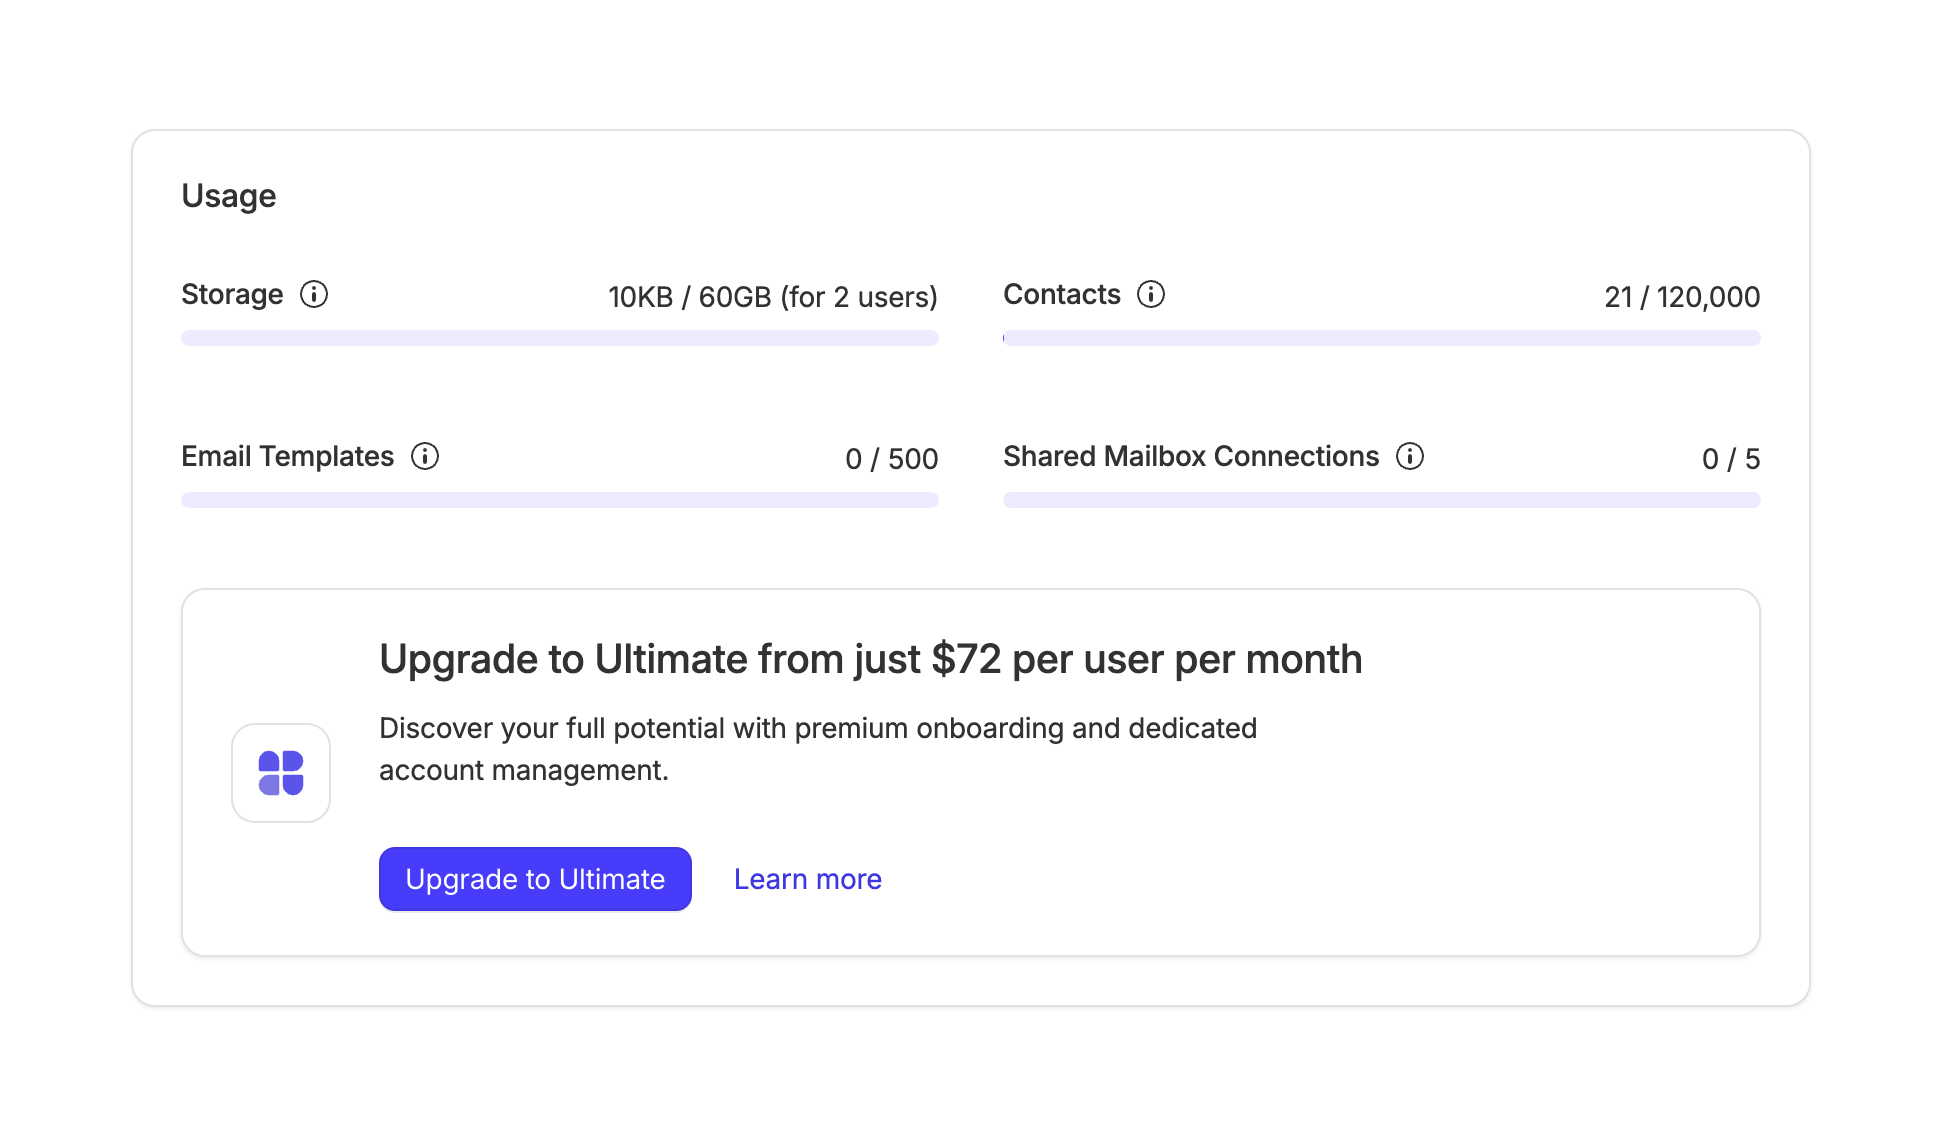The image size is (1942, 1140).
Task: Click the purple app logo icon
Action: click(281, 773)
